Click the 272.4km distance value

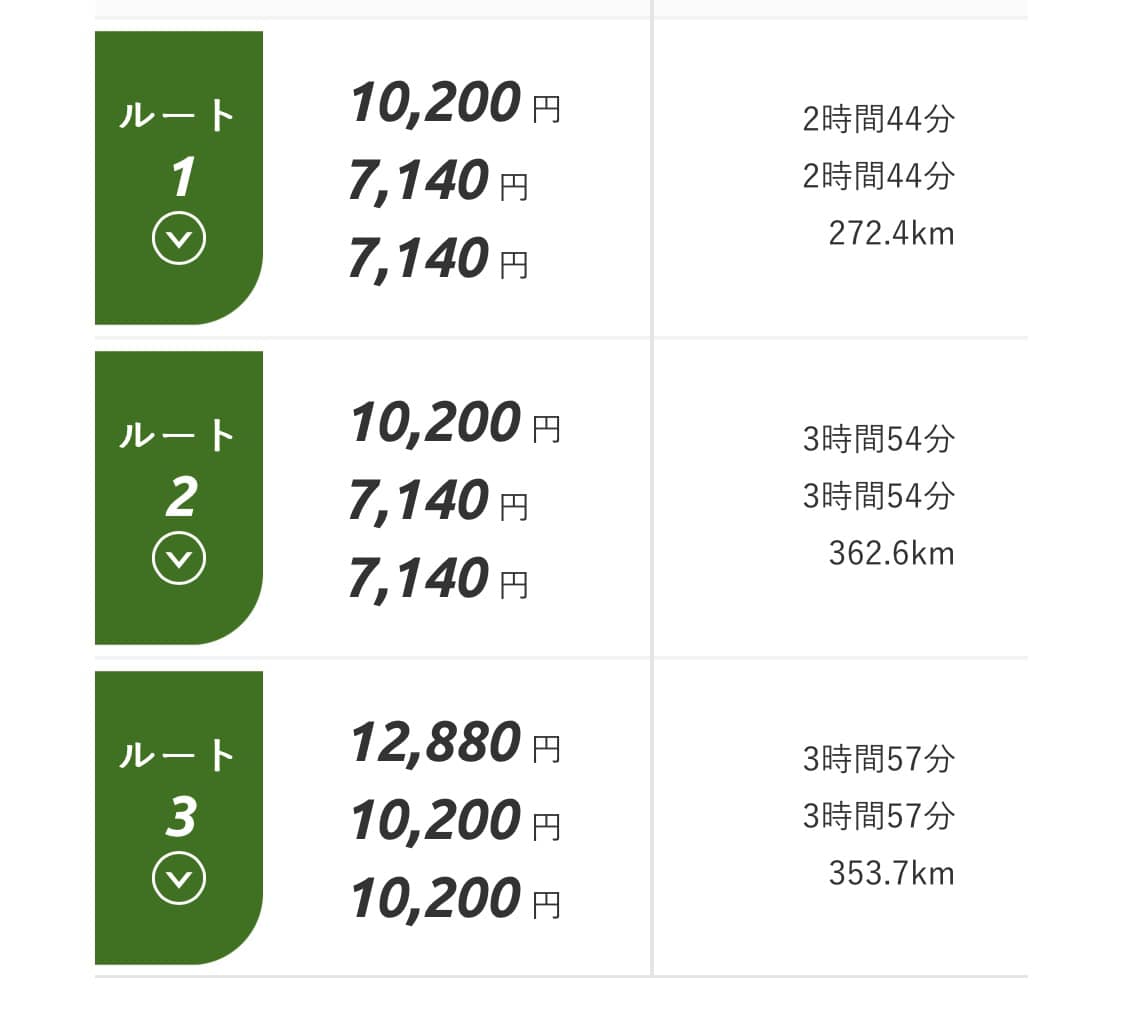(891, 234)
